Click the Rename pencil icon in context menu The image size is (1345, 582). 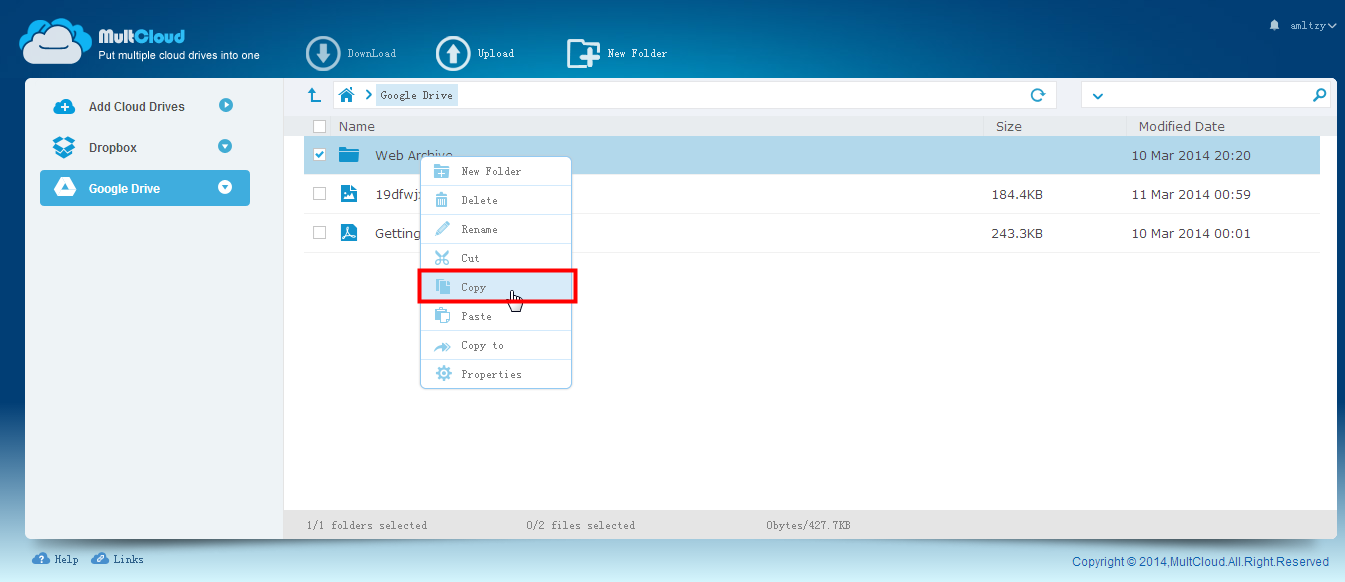point(442,229)
